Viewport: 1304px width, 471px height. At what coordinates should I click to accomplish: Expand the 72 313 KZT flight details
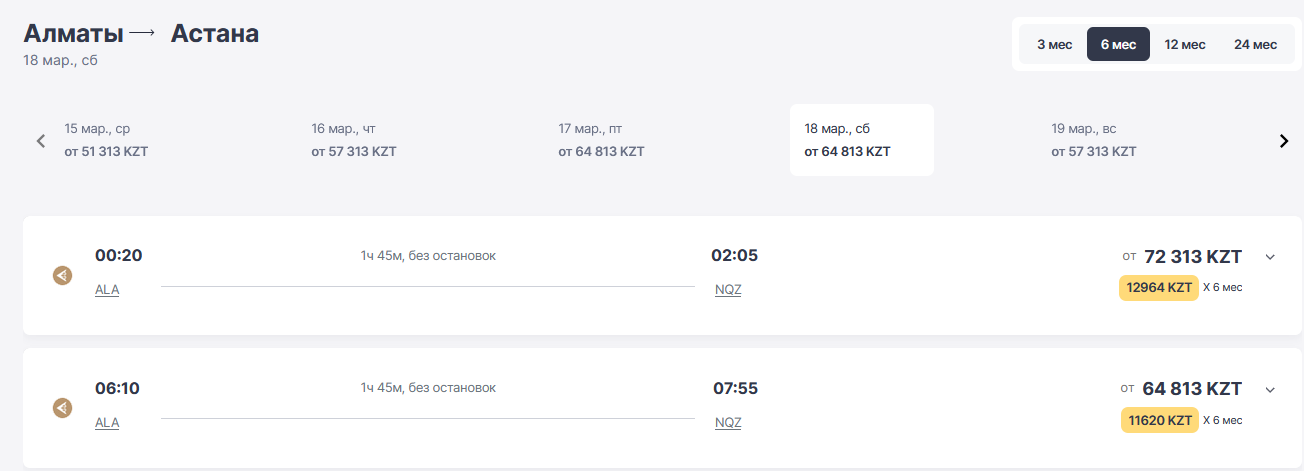pos(1270,257)
